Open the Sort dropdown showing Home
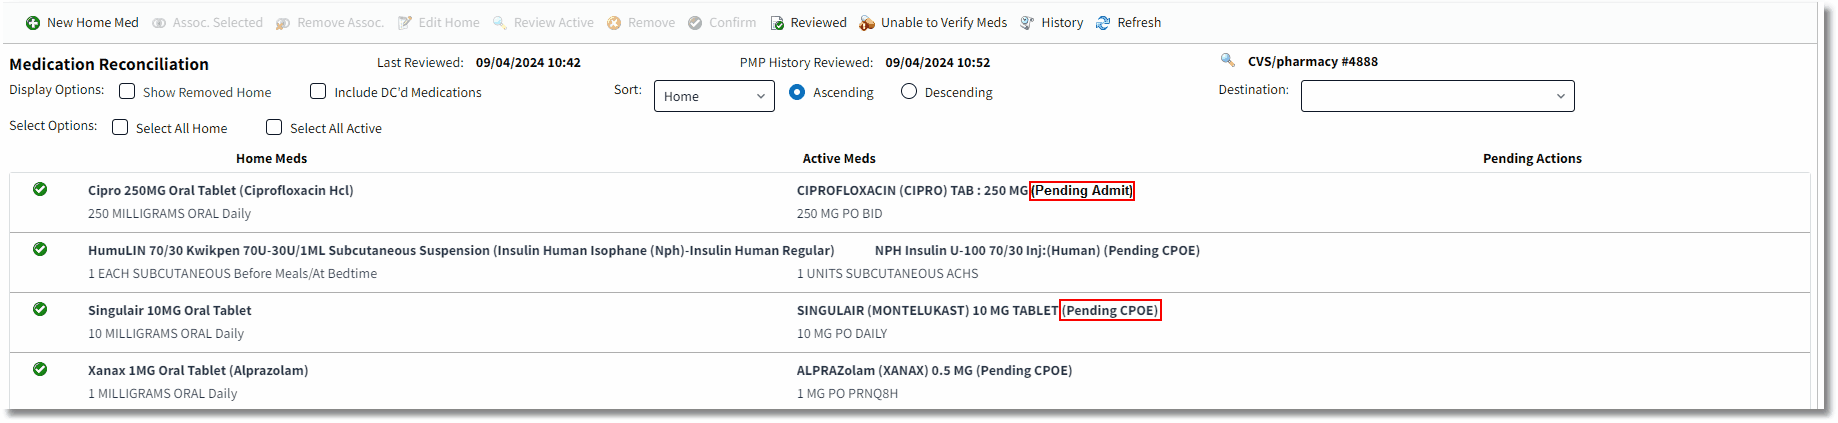1838x423 pixels. click(x=714, y=96)
